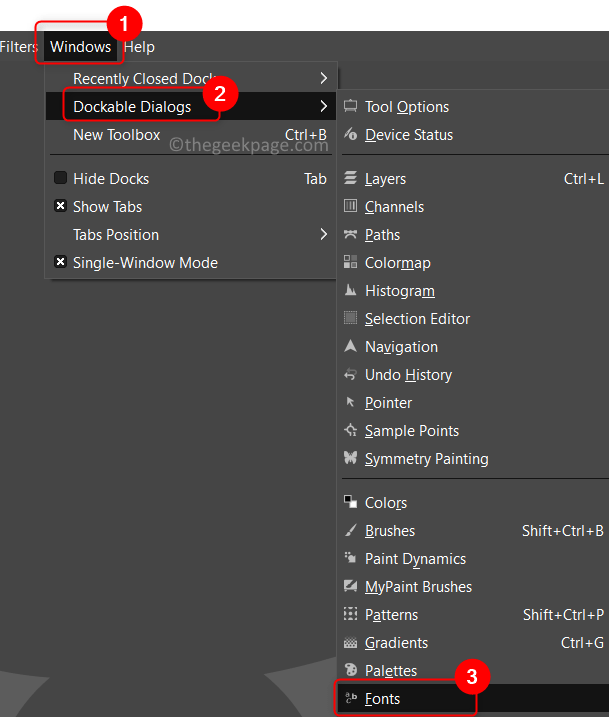Click the Symmetry Painting butterfly icon

click(350, 458)
